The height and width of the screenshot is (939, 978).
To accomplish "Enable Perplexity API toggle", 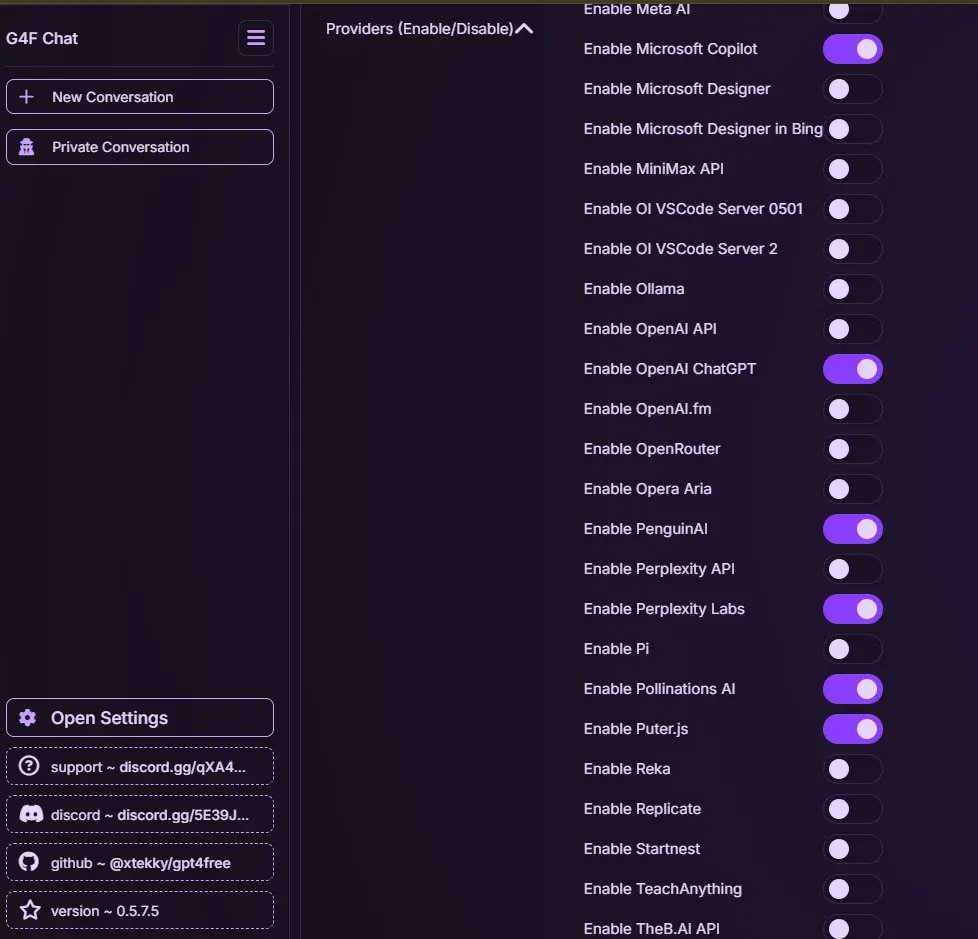I will tap(853, 569).
